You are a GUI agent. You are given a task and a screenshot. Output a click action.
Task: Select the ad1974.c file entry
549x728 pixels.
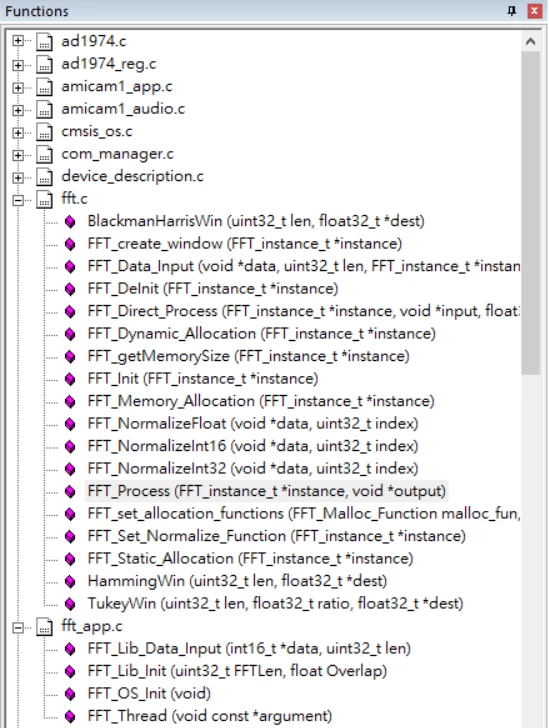tap(94, 41)
